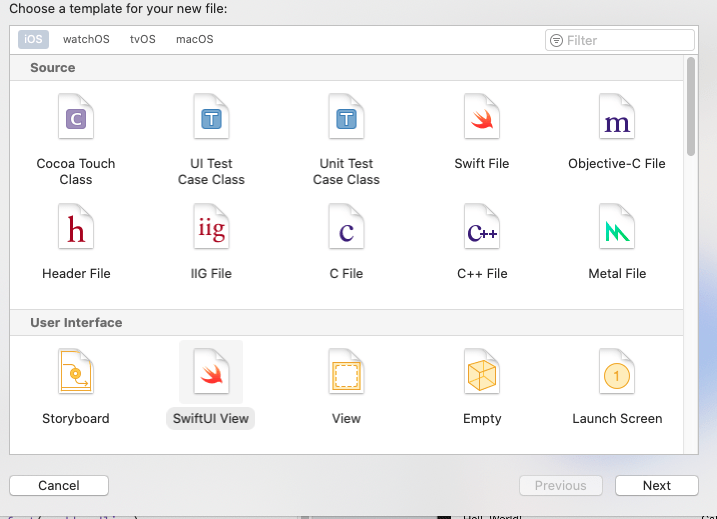Viewport: 717px width, 519px height.
Task: Pick the IIG File template
Action: (211, 232)
